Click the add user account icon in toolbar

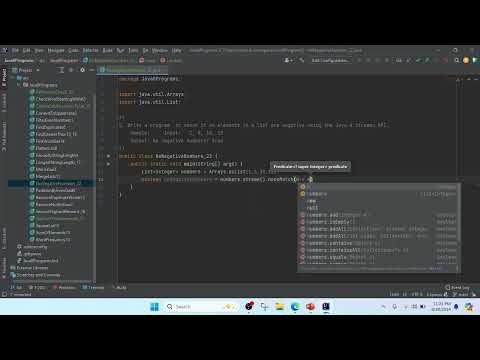(x=288, y=60)
